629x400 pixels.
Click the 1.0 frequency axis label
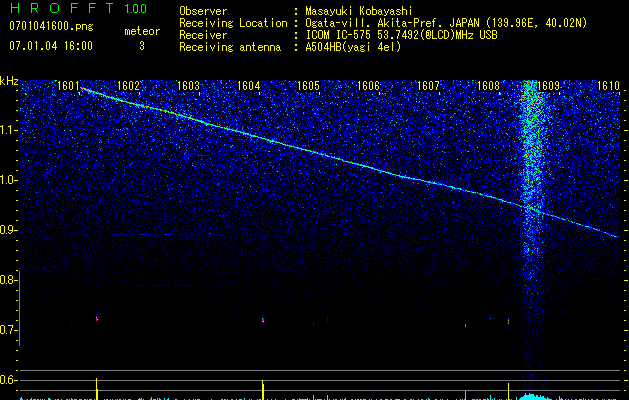tap(8, 180)
